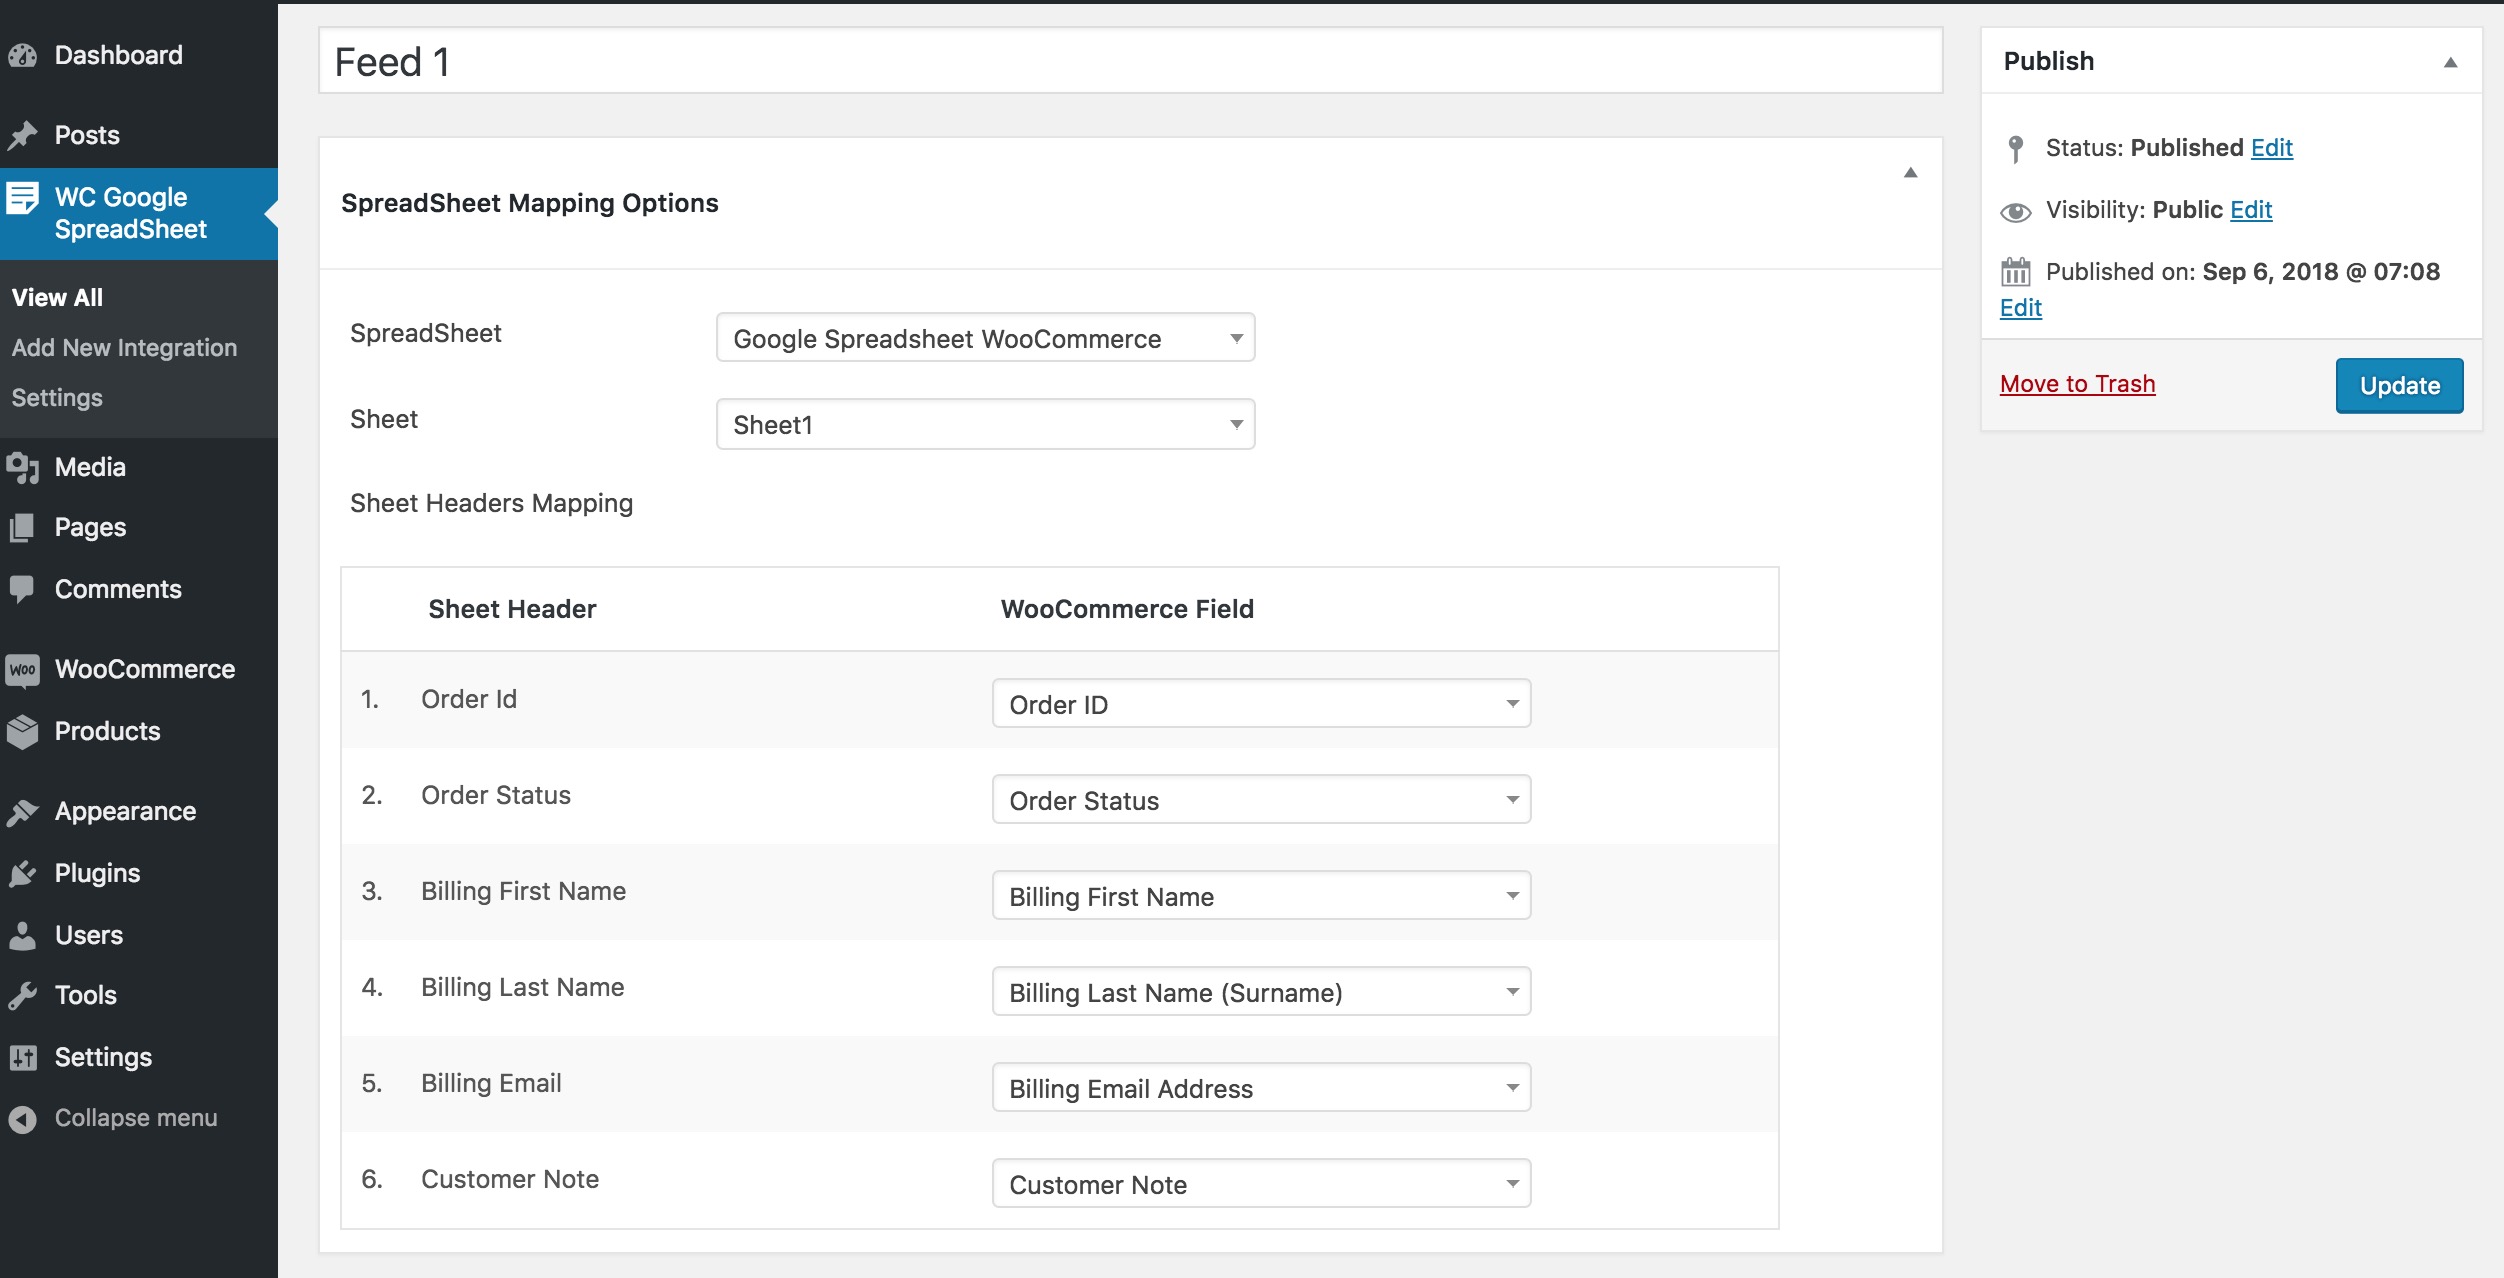Image resolution: width=2504 pixels, height=1278 pixels.
Task: Go to Add New Integration
Action: click(x=124, y=347)
